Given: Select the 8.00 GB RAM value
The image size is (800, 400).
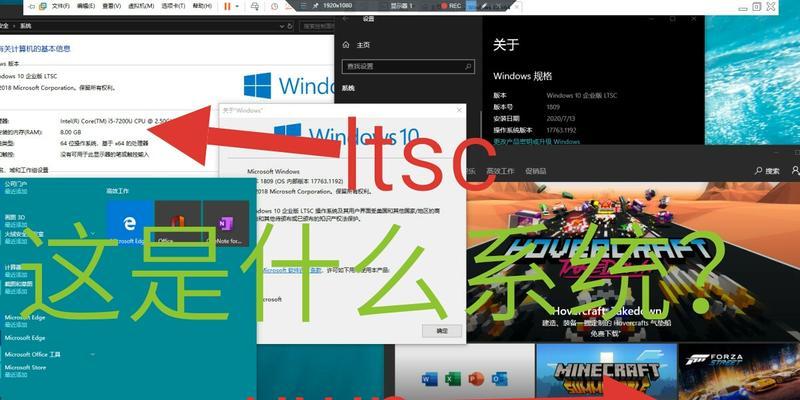Looking at the screenshot, I should coord(71,132).
